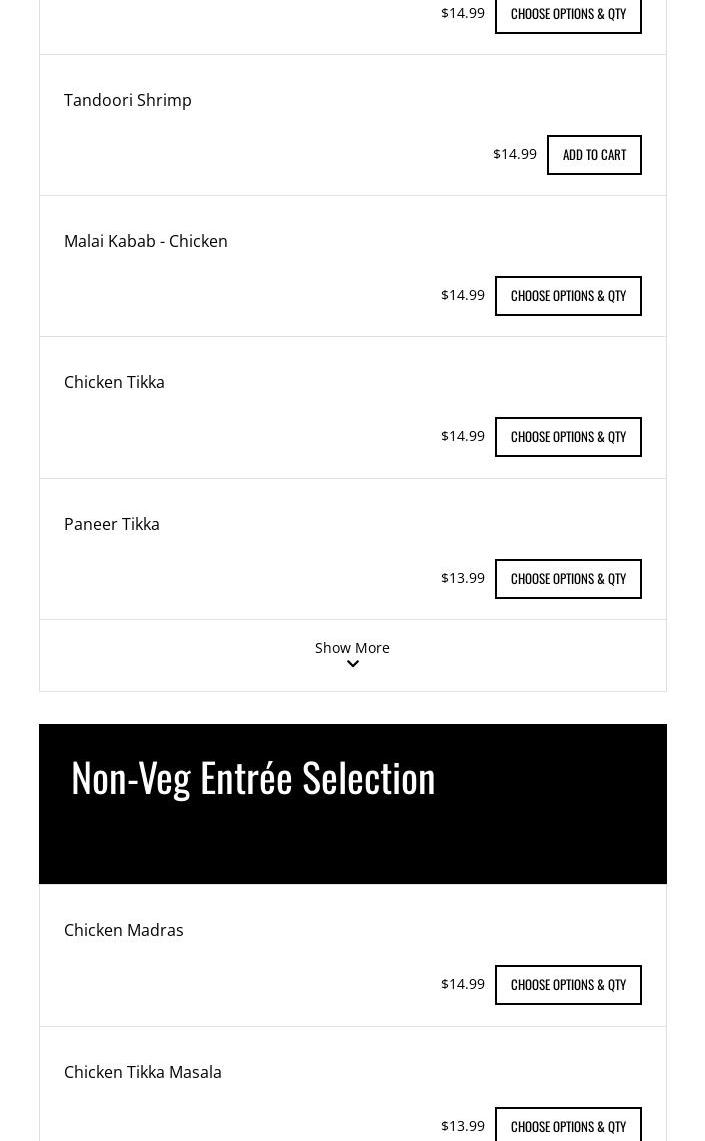Image resolution: width=705 pixels, height=1141 pixels.
Task: Click the down chevron under Show More
Action: click(x=353, y=664)
